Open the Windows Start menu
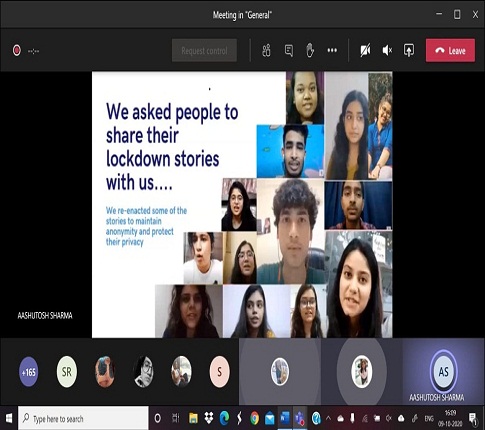 point(9,418)
